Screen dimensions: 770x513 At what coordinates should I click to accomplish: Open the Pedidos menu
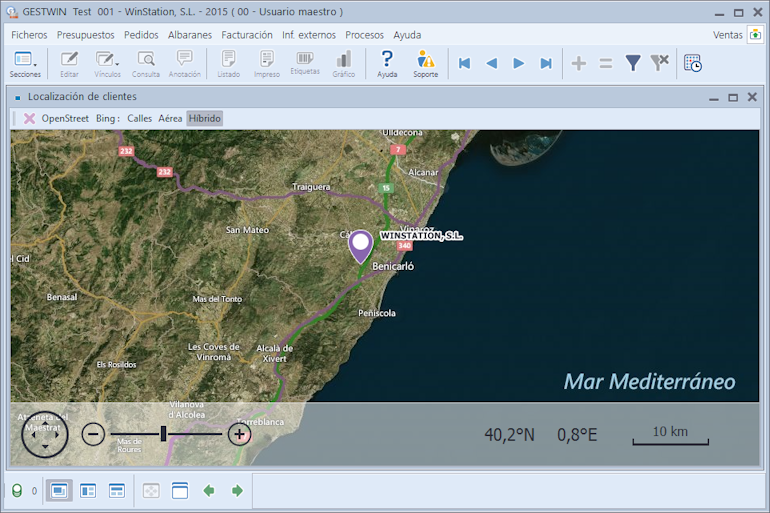click(141, 35)
